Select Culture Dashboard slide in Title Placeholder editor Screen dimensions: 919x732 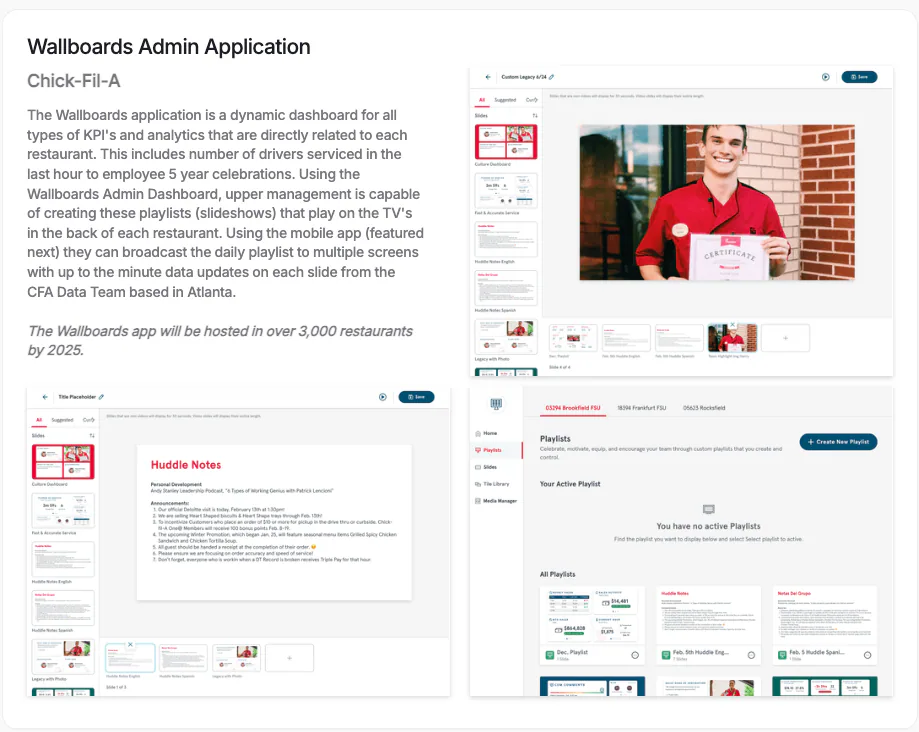tap(63, 462)
